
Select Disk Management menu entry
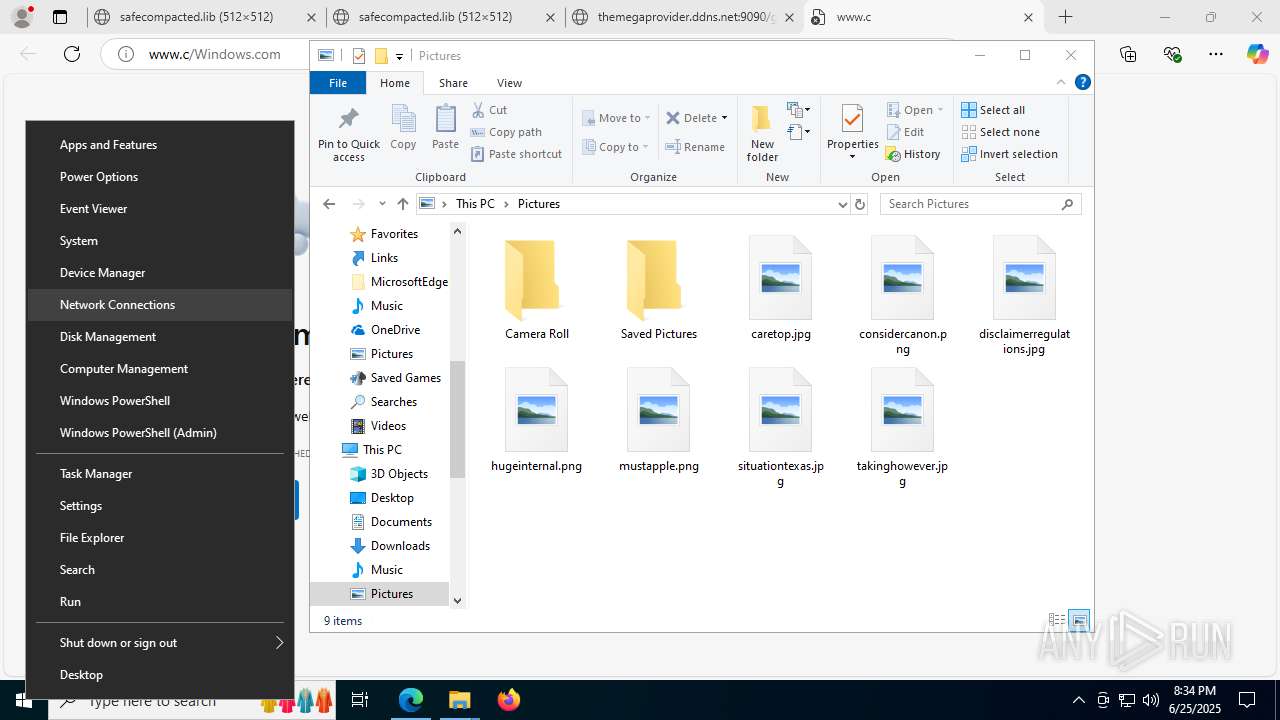(x=160, y=337)
